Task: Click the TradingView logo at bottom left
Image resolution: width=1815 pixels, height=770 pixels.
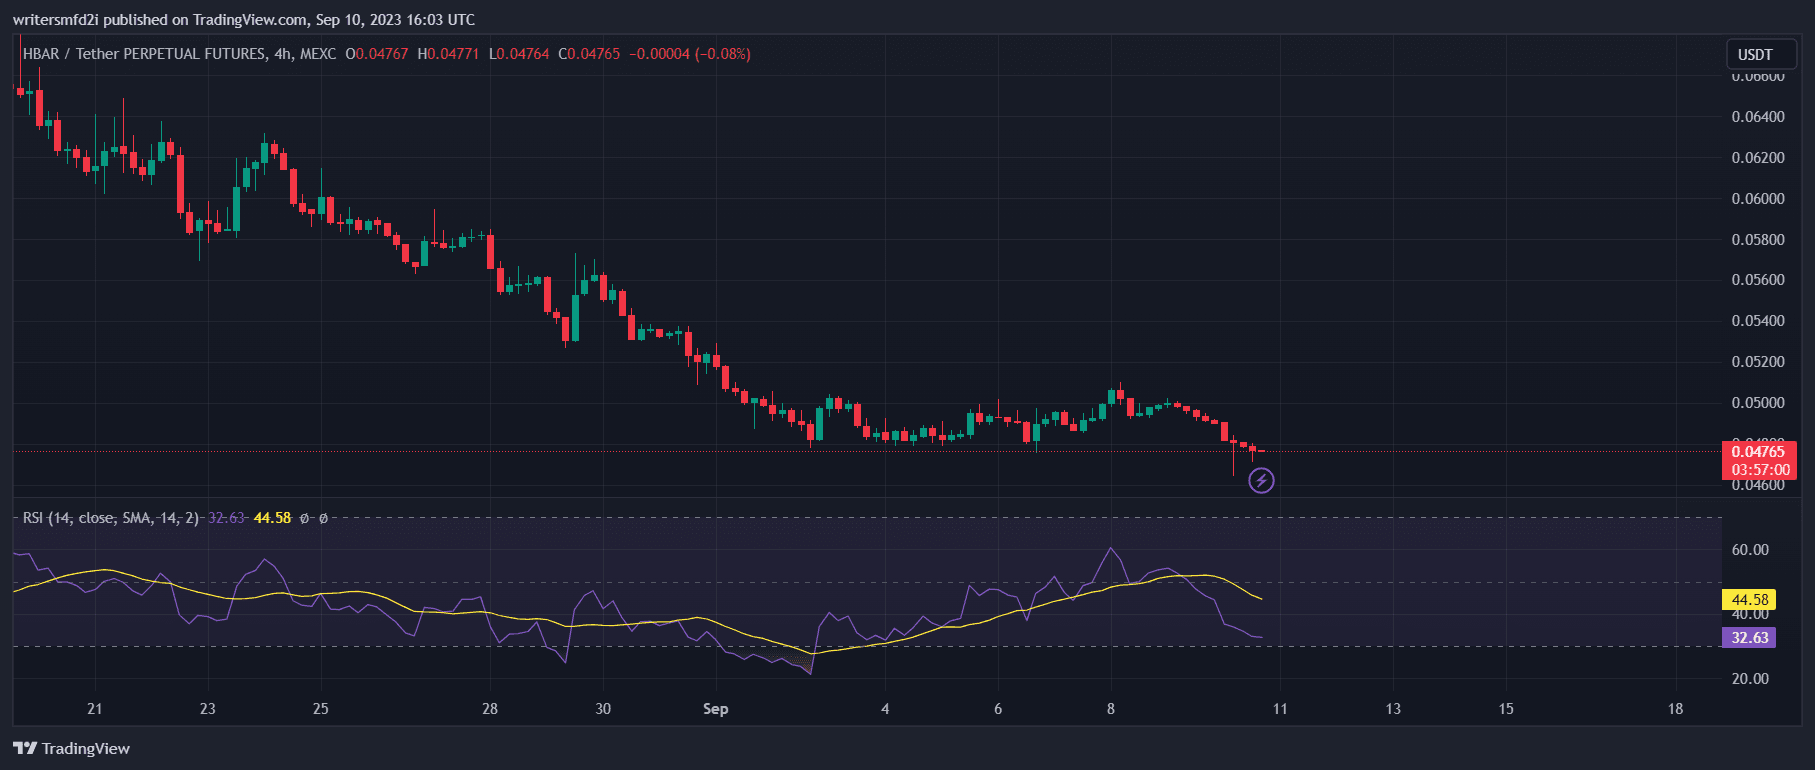Action: pos(72,748)
